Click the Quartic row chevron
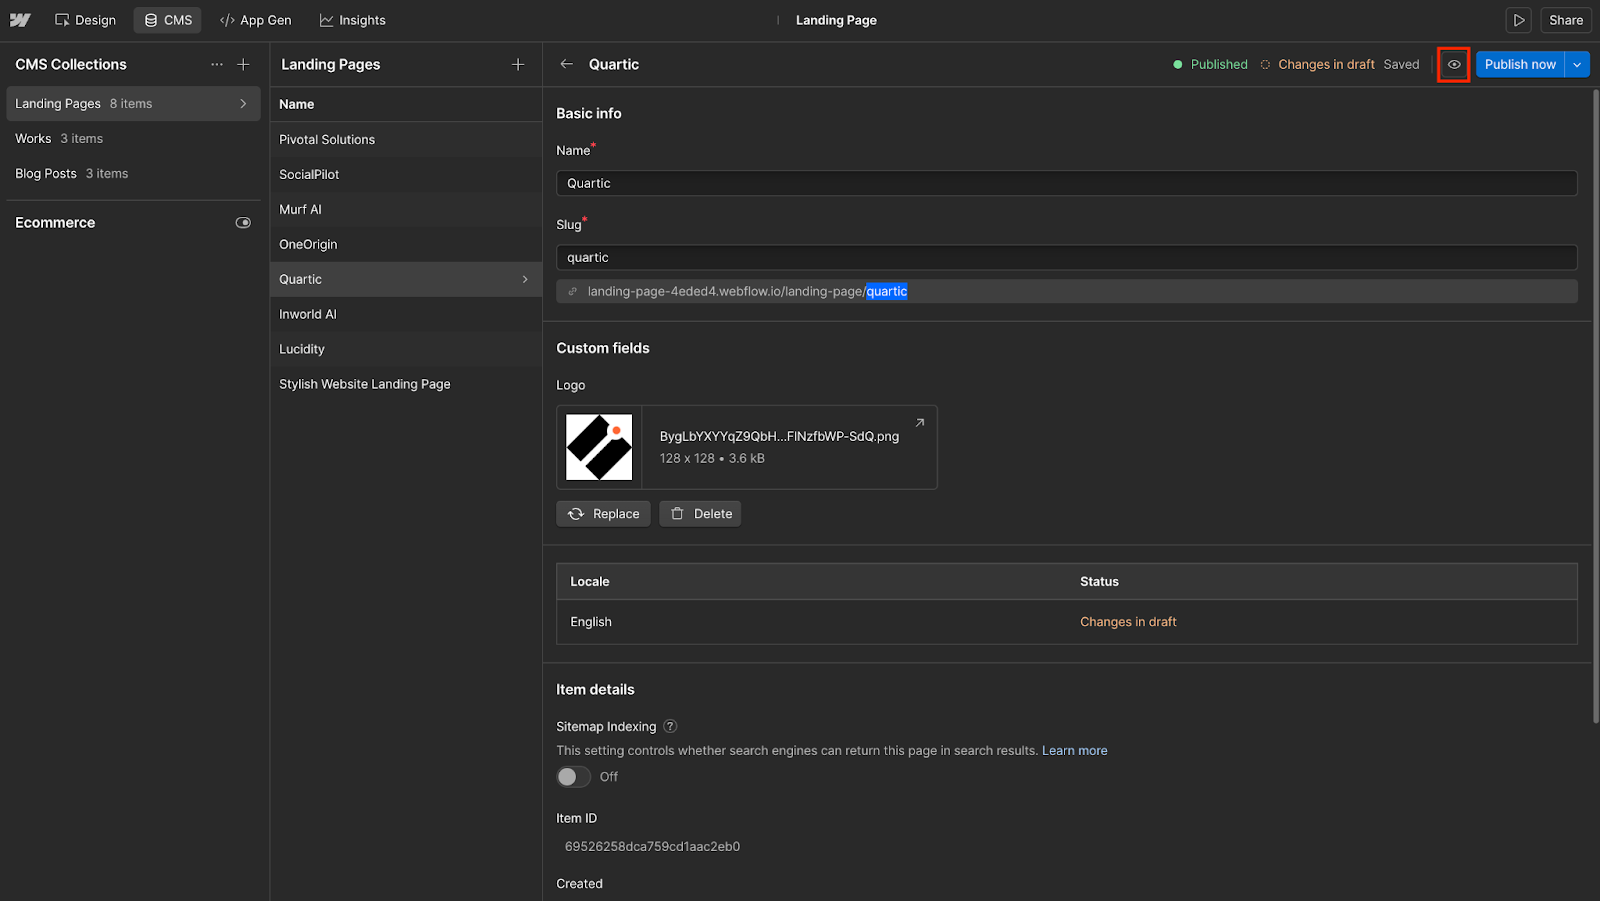The width and height of the screenshot is (1600, 901). (525, 279)
